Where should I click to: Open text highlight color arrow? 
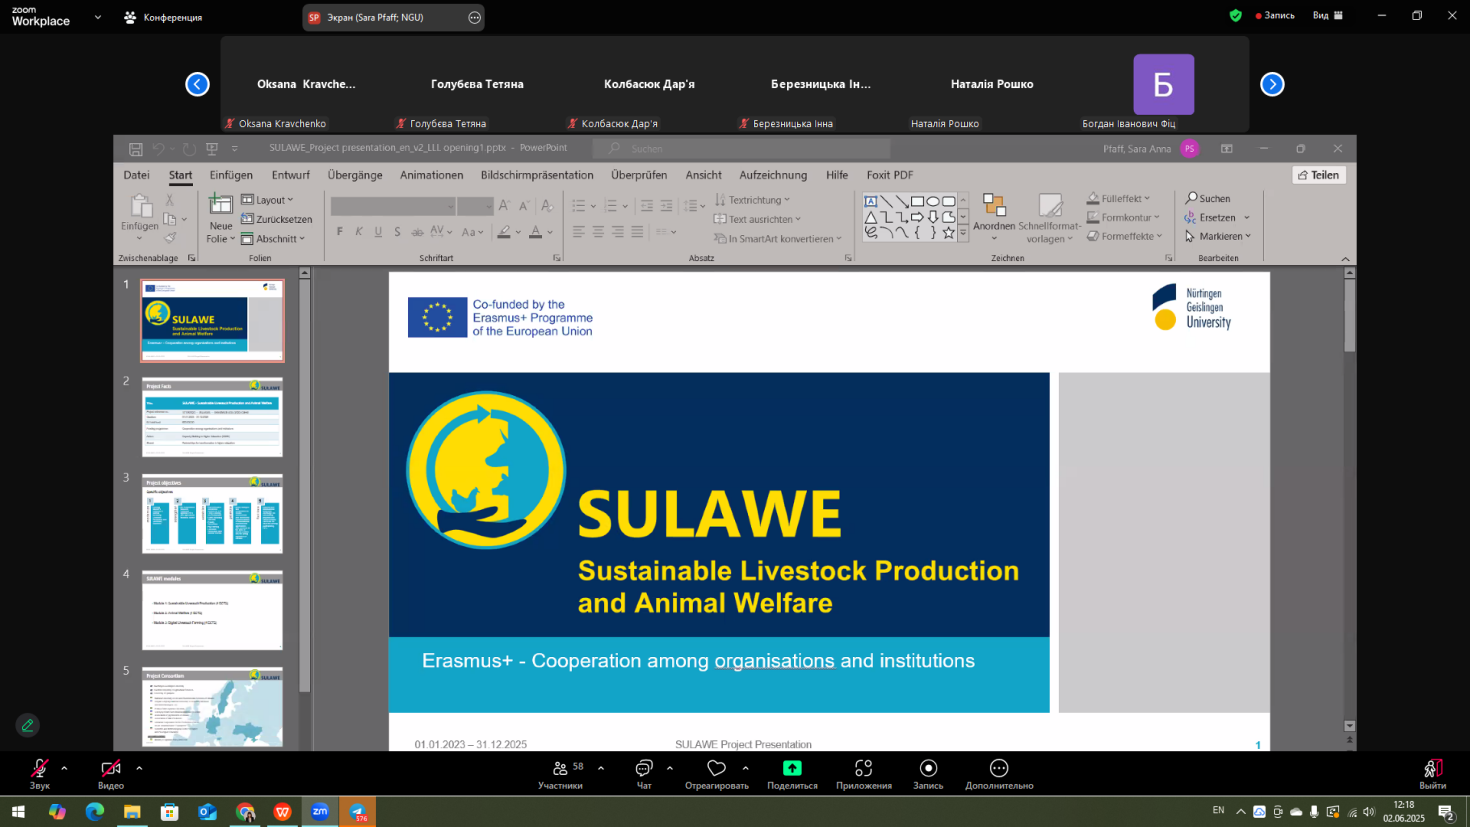tap(518, 233)
